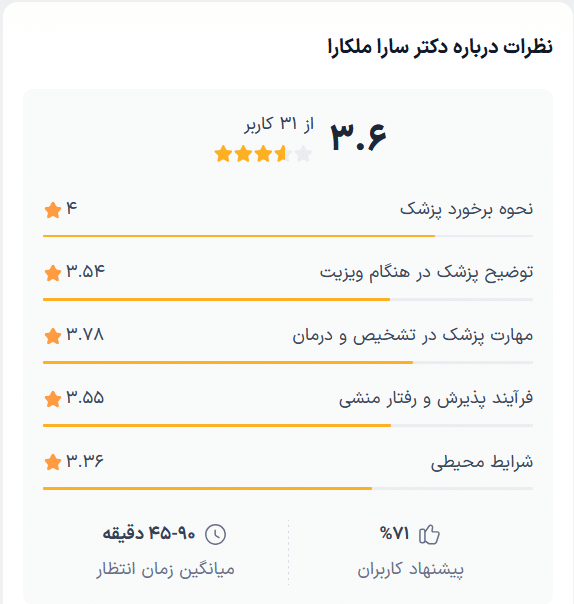Click the heading نظرات درباره دکتر سارا ملکارا

tap(440, 47)
